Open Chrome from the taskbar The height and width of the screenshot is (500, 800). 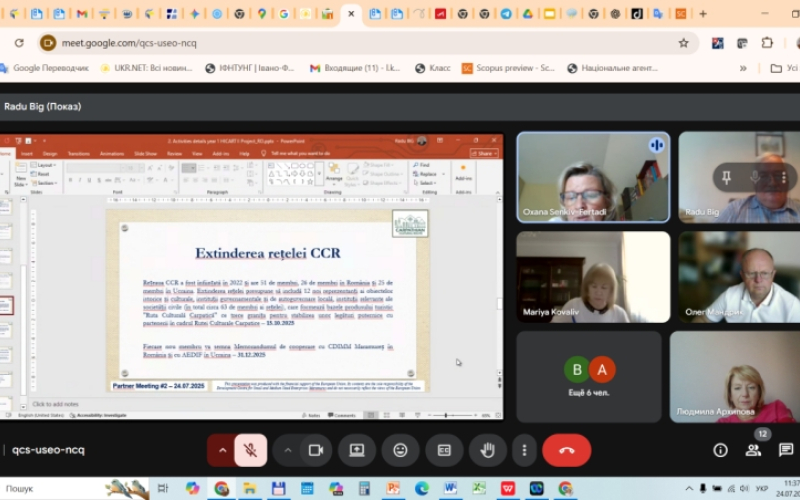[221, 488]
